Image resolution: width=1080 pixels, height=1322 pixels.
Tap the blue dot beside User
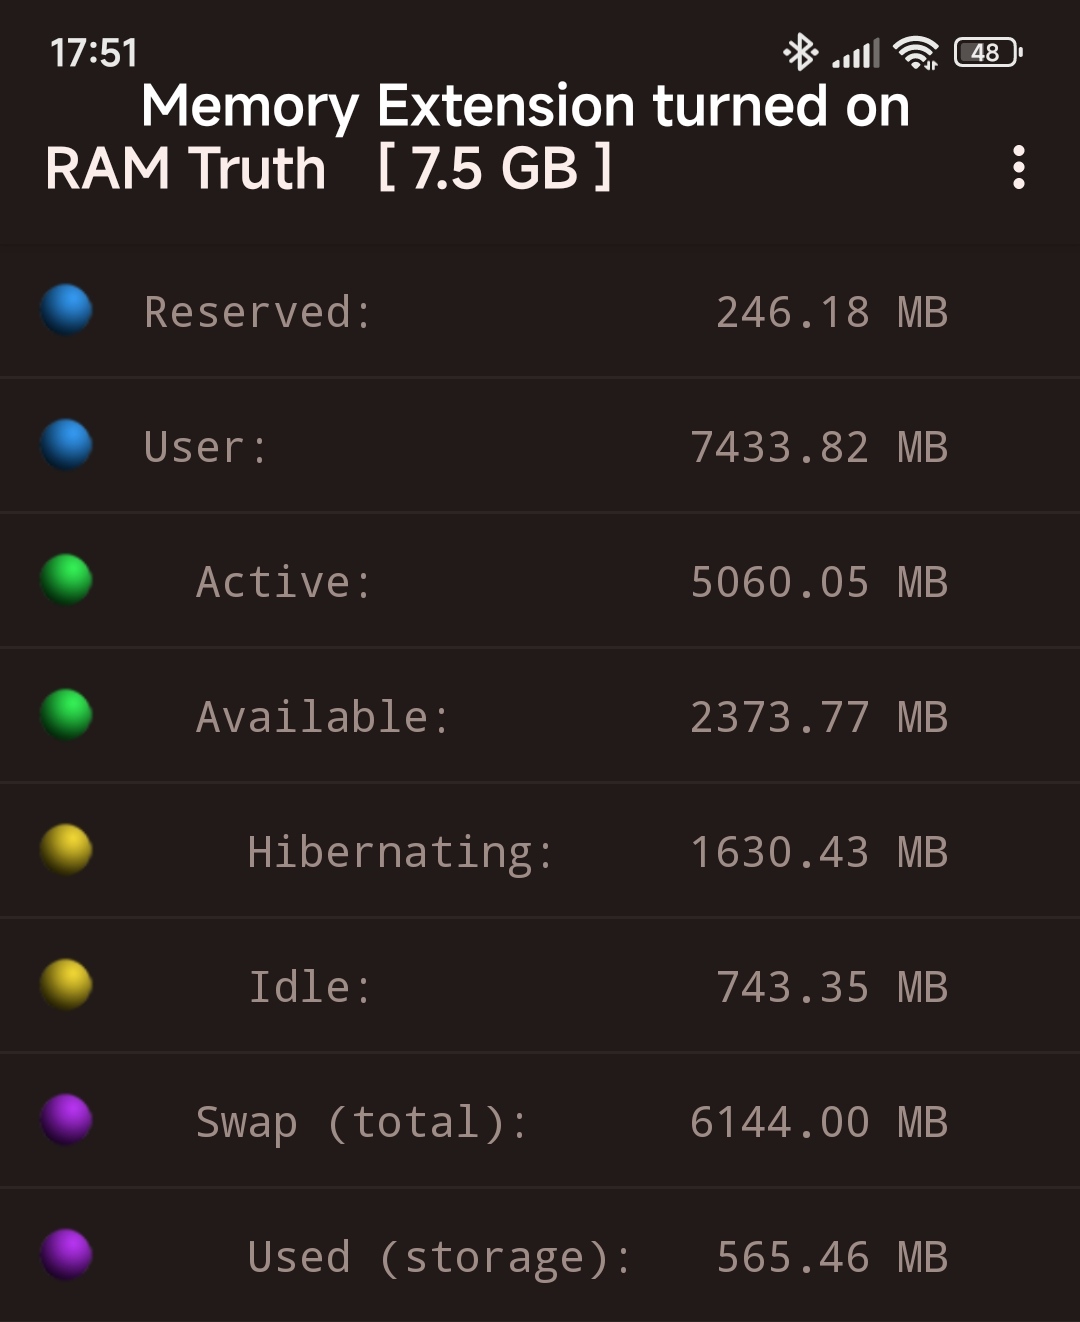[66, 444]
